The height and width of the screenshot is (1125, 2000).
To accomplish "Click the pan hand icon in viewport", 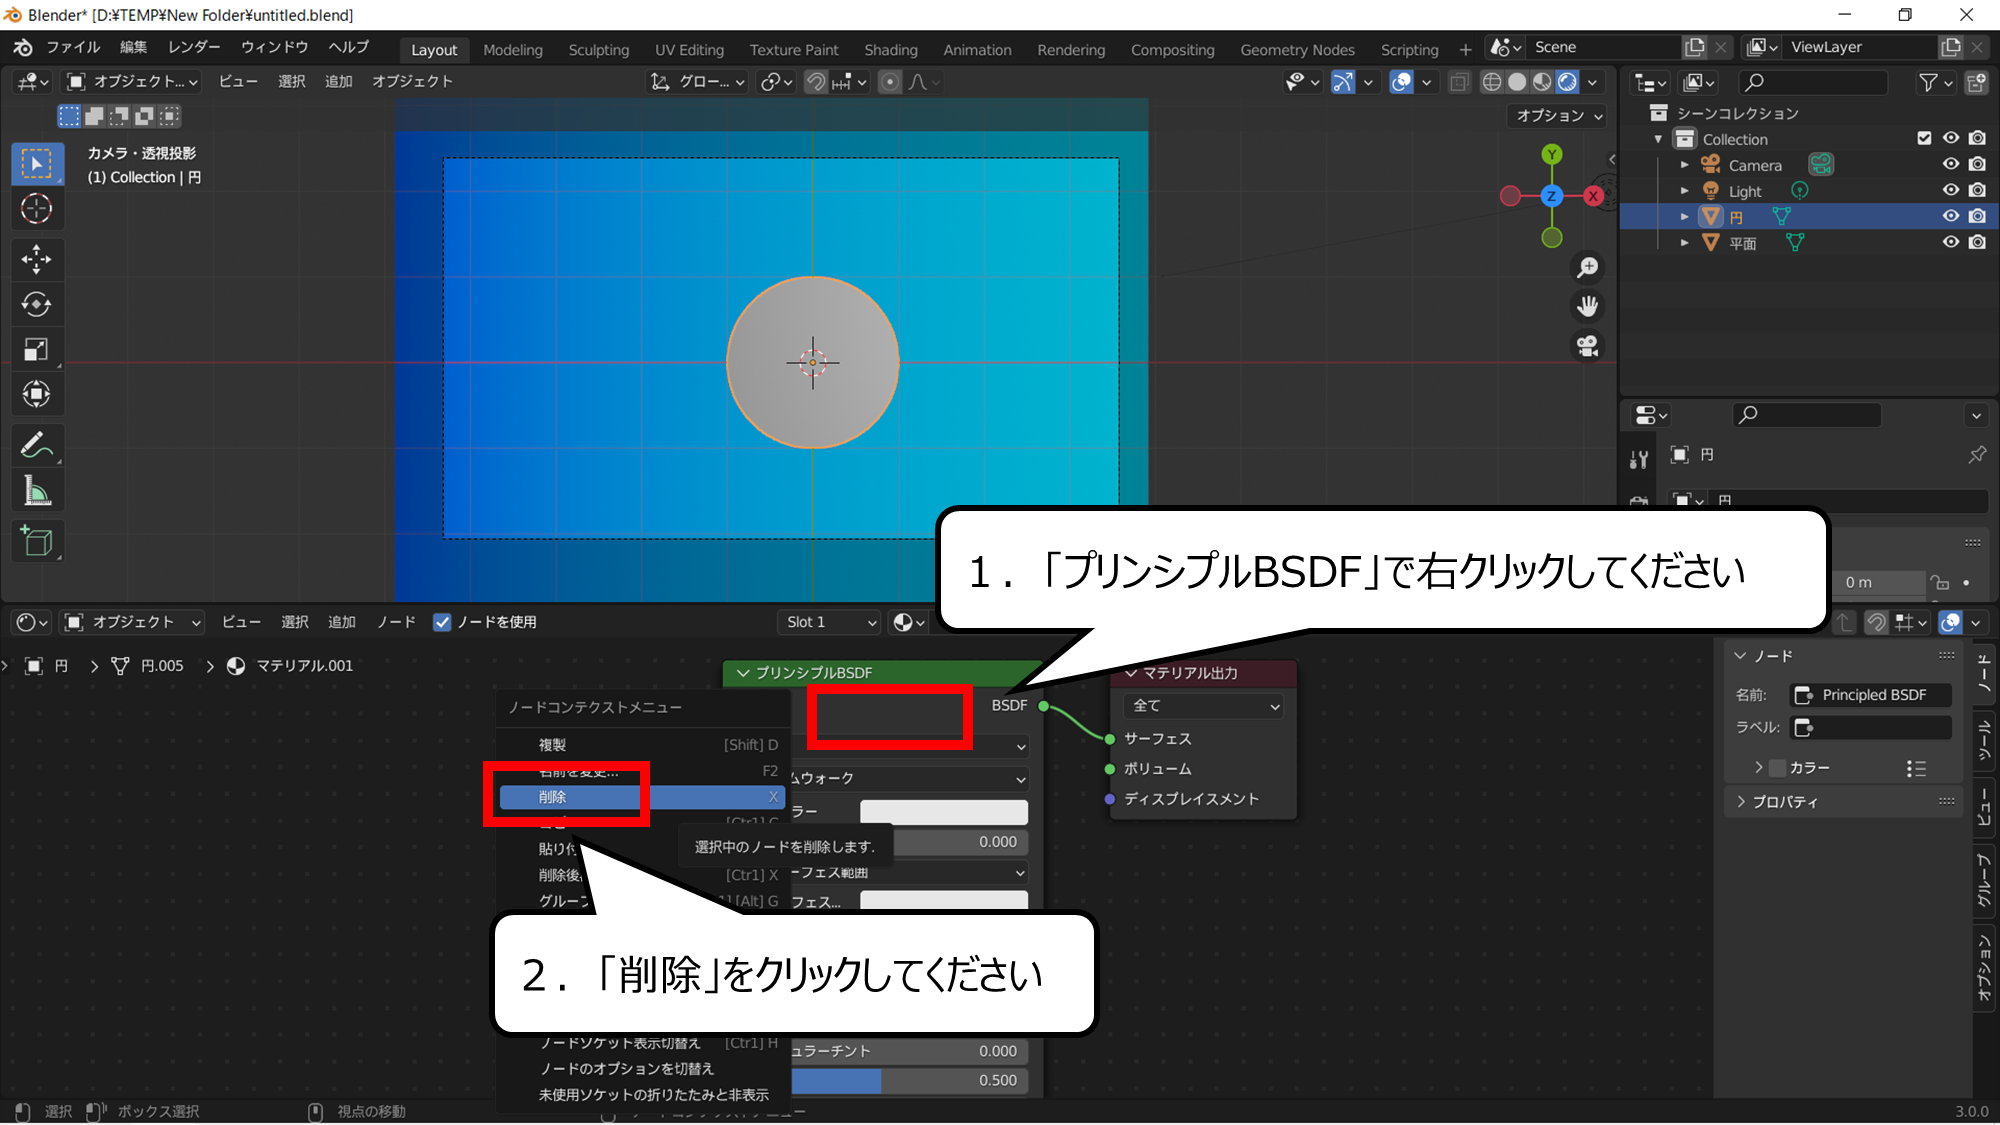I will (1588, 306).
